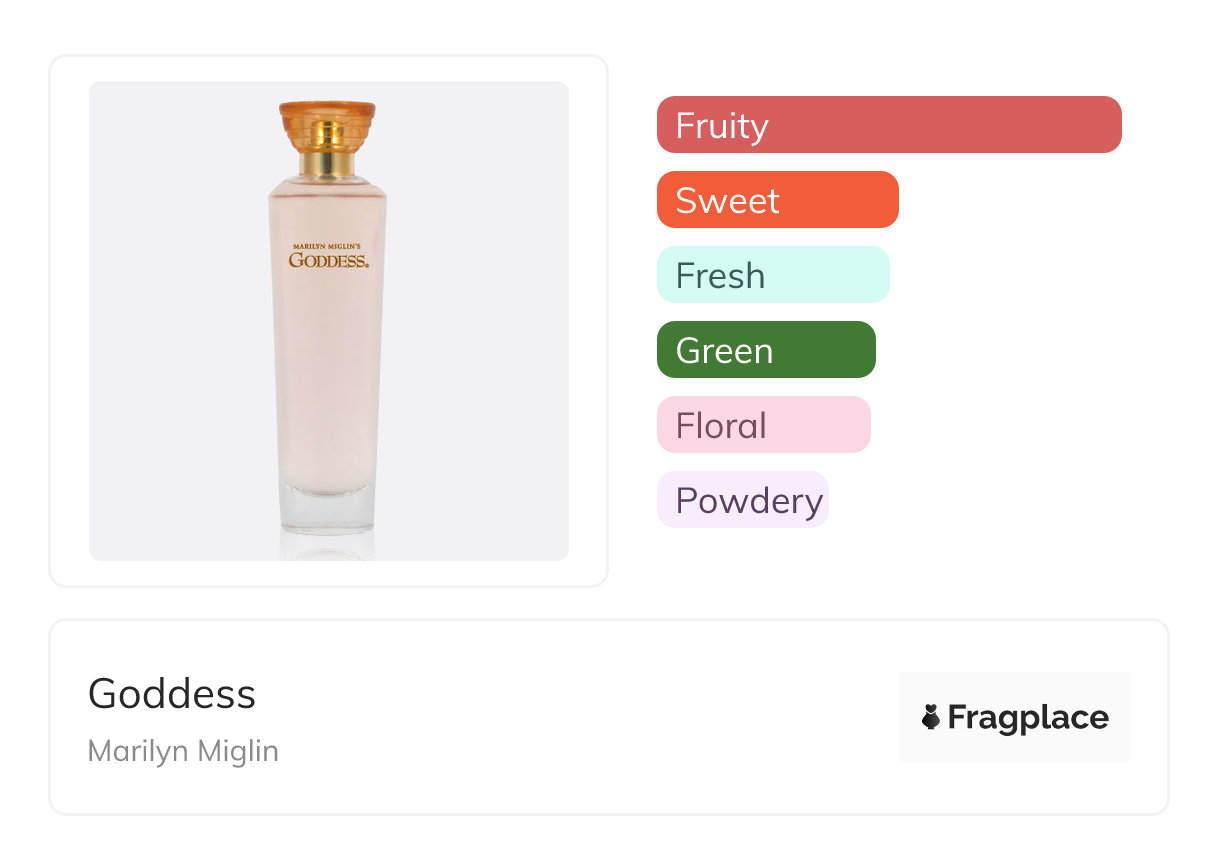Select the lavender Powdery accord bar
This screenshot has height=864, width=1218.
pyautogui.click(x=742, y=500)
